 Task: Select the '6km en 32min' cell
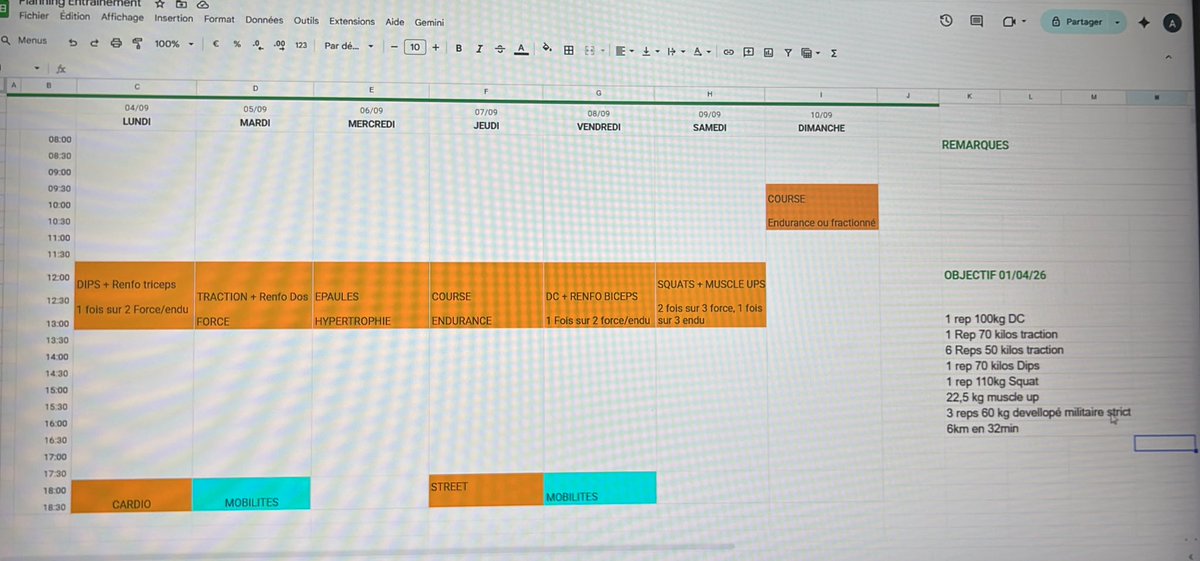pyautogui.click(x=982, y=428)
